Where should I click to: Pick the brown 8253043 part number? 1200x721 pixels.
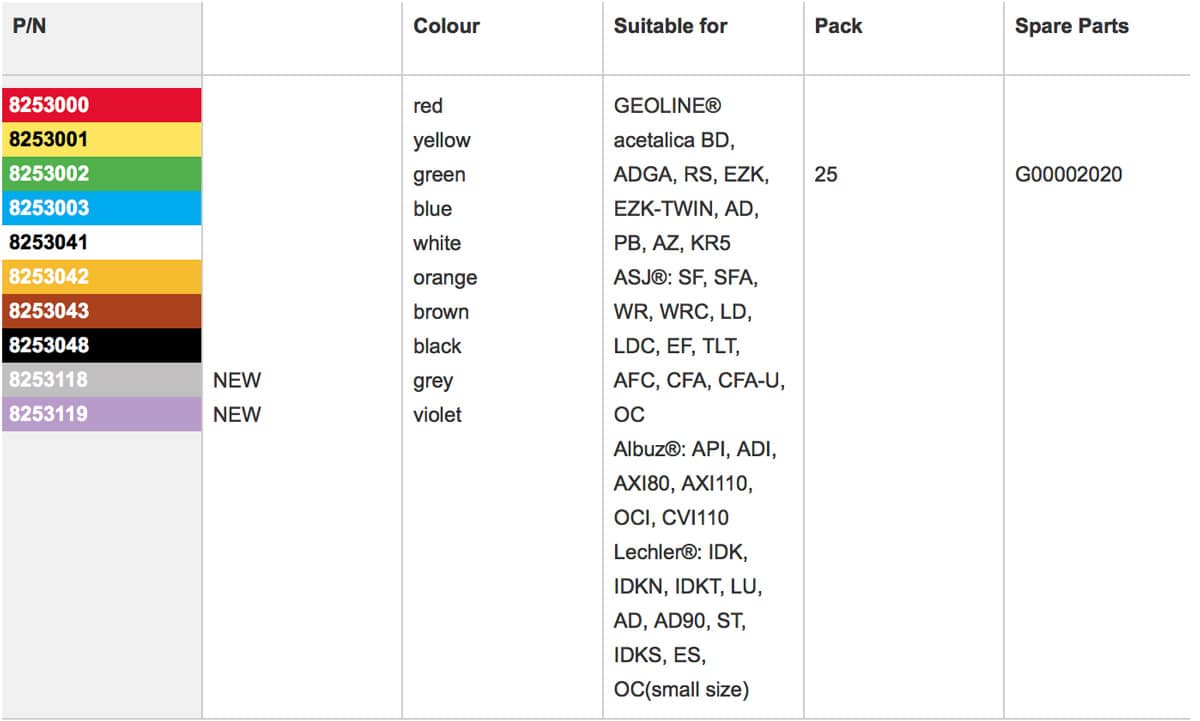pyautogui.click(x=101, y=311)
